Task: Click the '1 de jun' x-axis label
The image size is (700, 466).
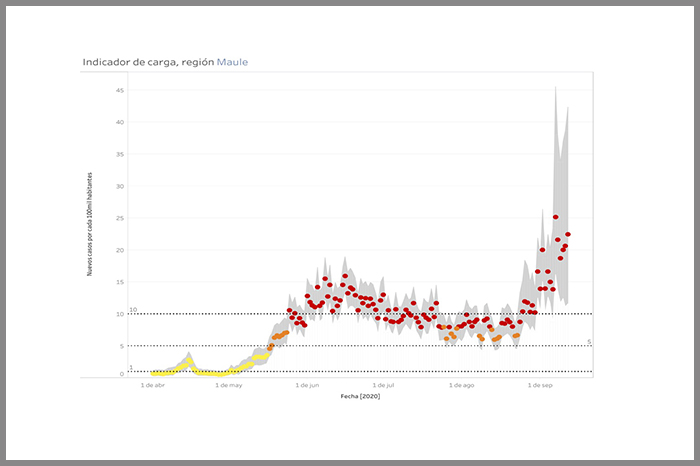Action: pyautogui.click(x=307, y=384)
